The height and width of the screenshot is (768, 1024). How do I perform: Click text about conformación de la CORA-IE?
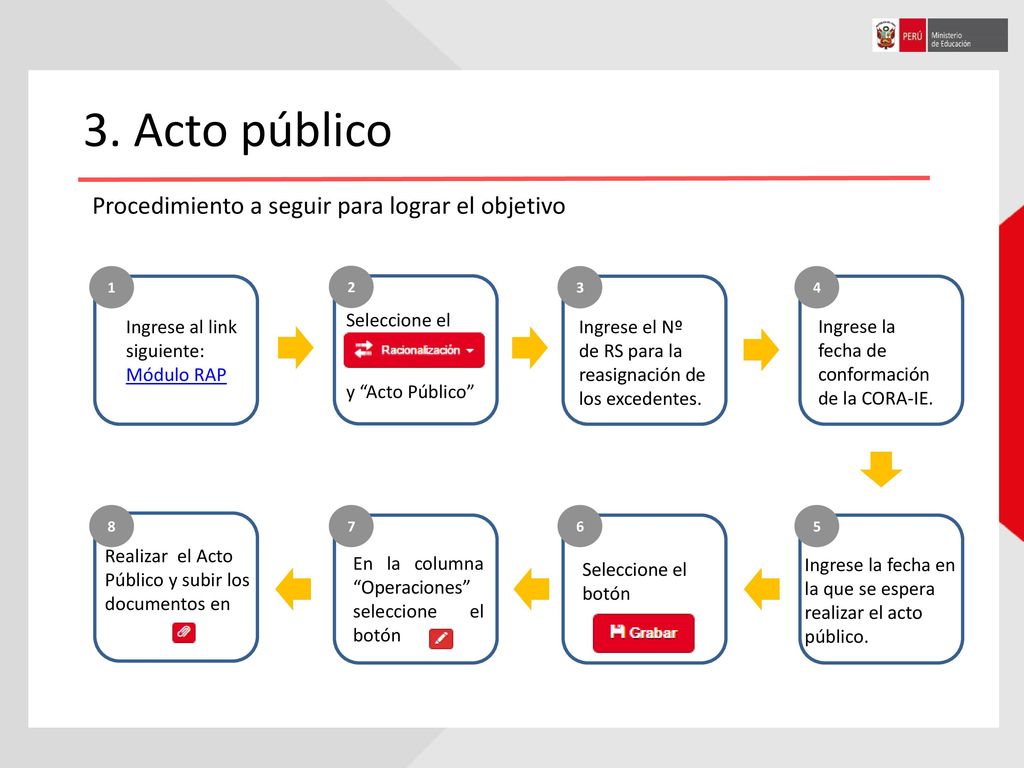pyautogui.click(x=875, y=362)
